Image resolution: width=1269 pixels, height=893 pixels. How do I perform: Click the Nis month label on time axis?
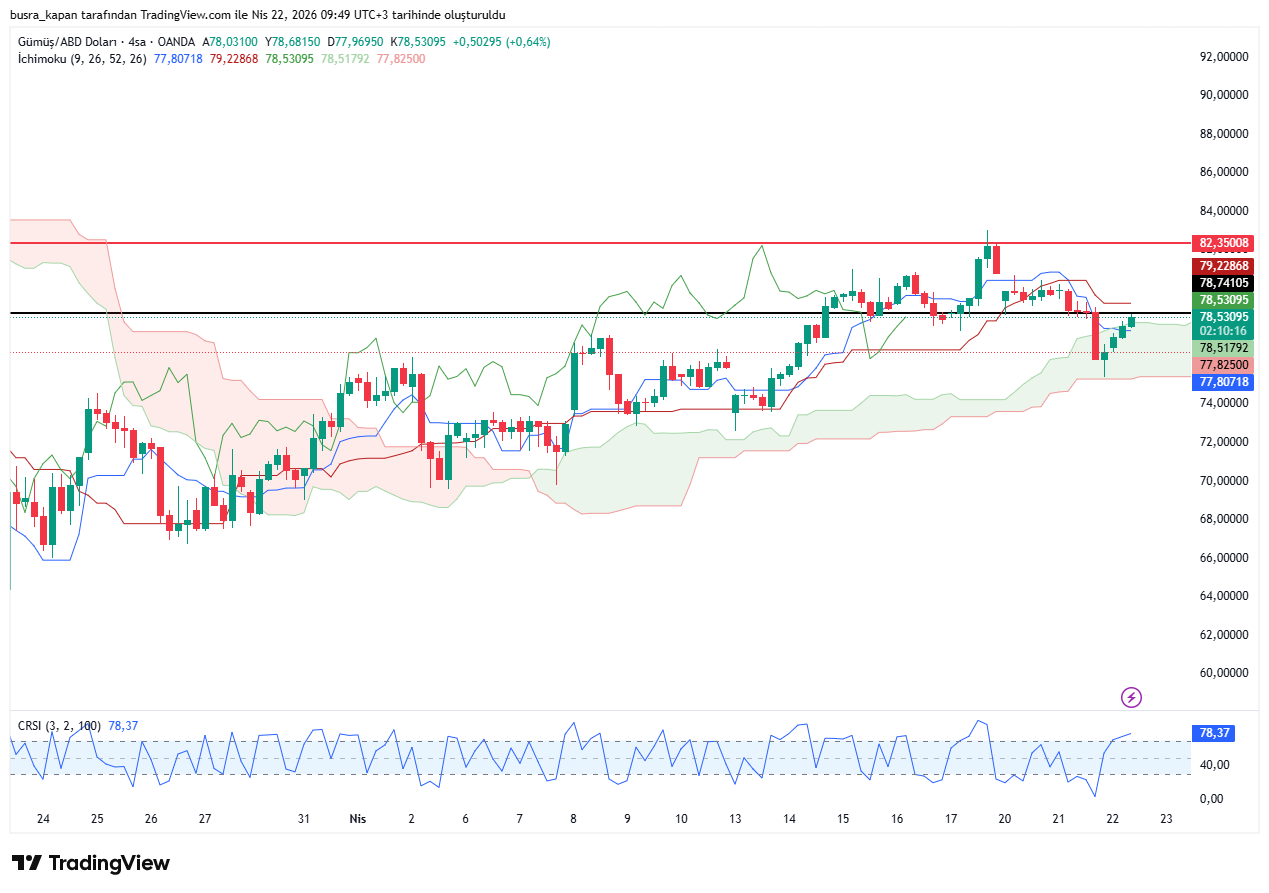point(357,818)
